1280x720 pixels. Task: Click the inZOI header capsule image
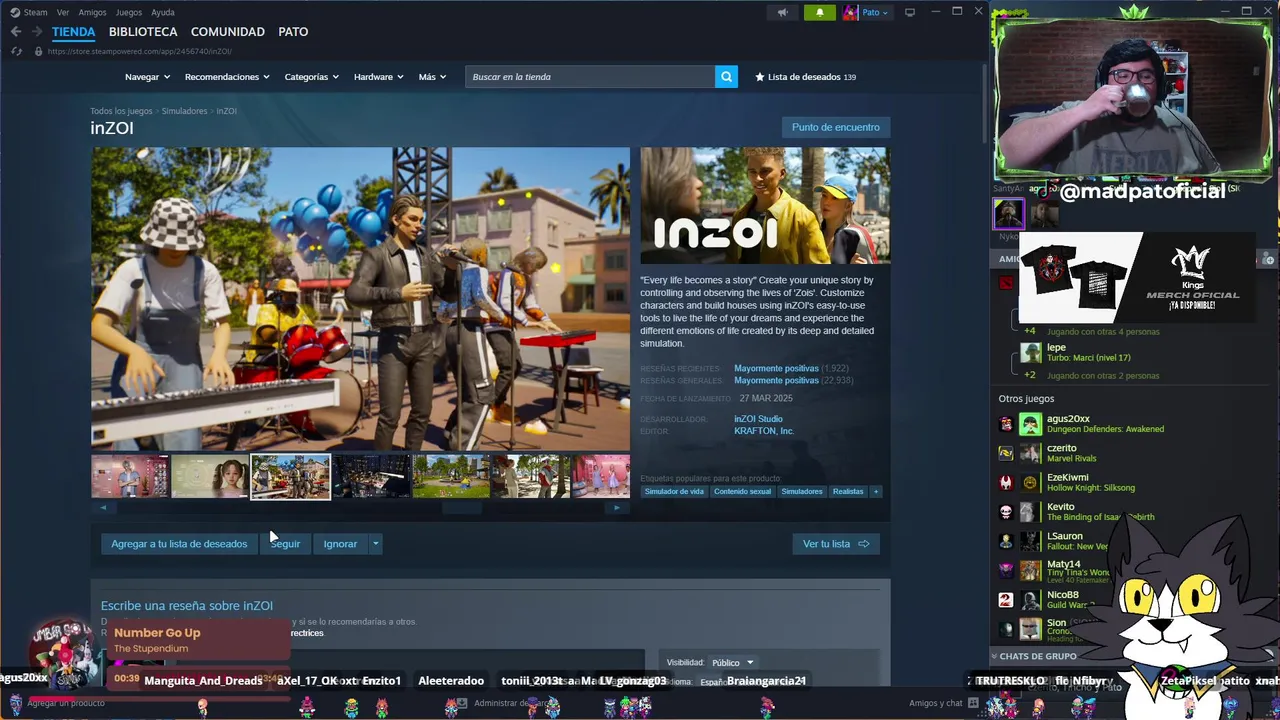765,206
